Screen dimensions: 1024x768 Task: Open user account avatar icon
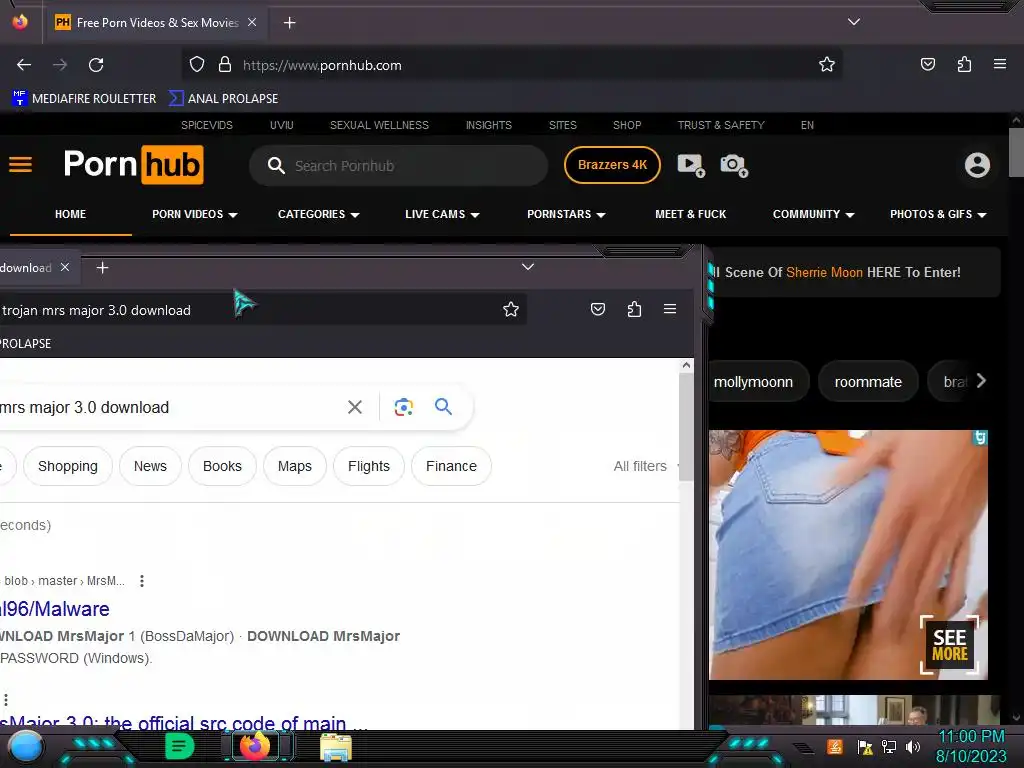tap(977, 165)
